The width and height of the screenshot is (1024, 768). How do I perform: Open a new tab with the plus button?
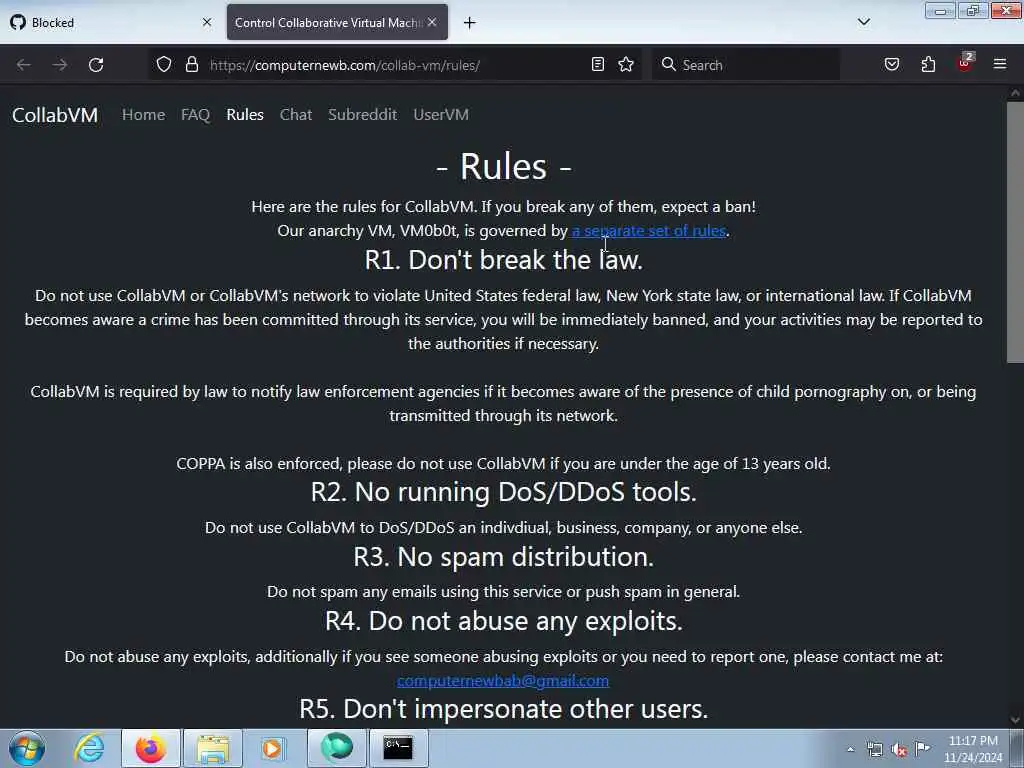coord(470,23)
